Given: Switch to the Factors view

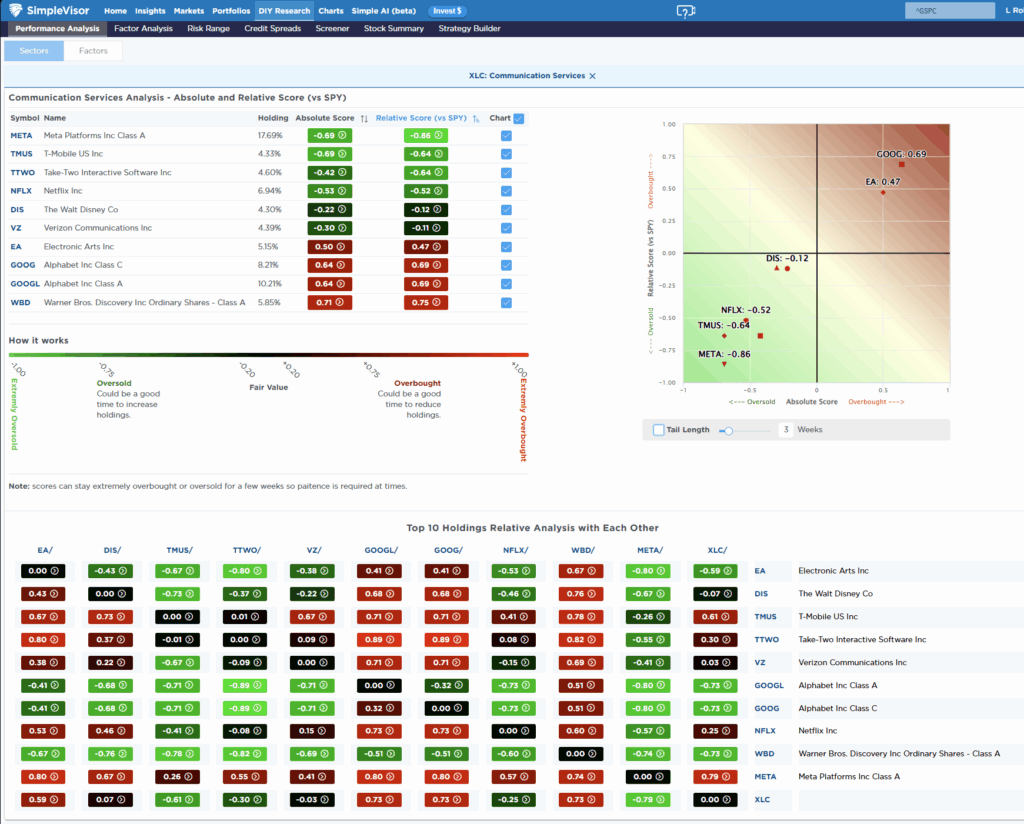Looking at the screenshot, I should pyautogui.click(x=92, y=48).
